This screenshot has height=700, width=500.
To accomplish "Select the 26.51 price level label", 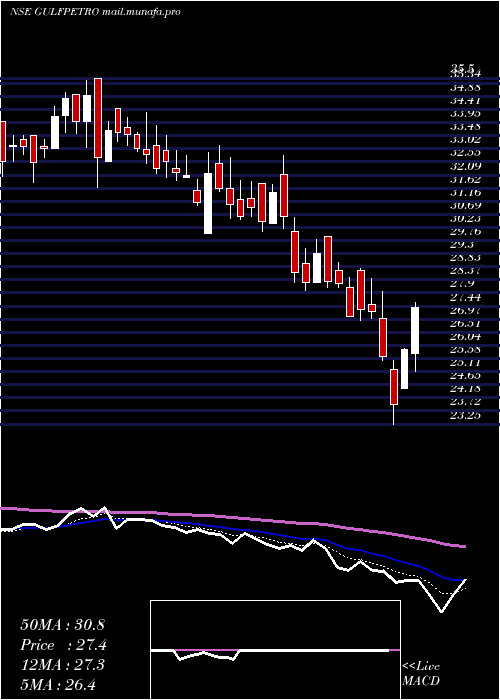I will 467,324.
